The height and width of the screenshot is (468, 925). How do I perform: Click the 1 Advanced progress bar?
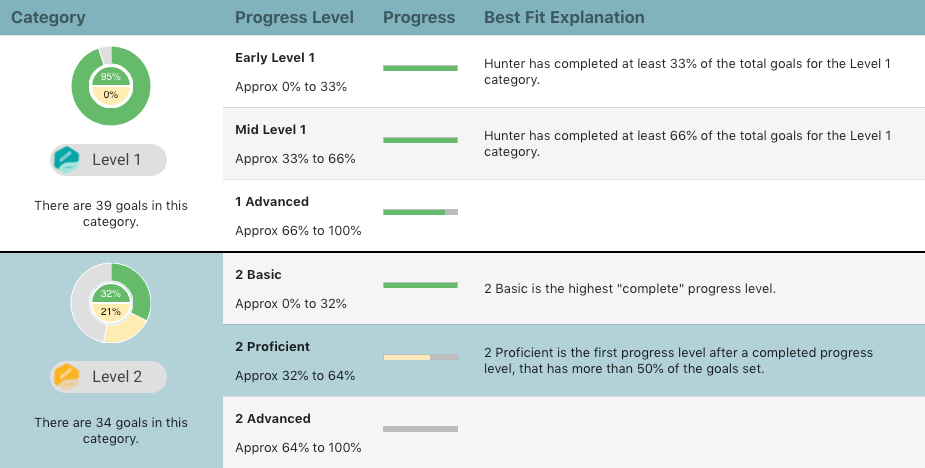pyautogui.click(x=420, y=212)
